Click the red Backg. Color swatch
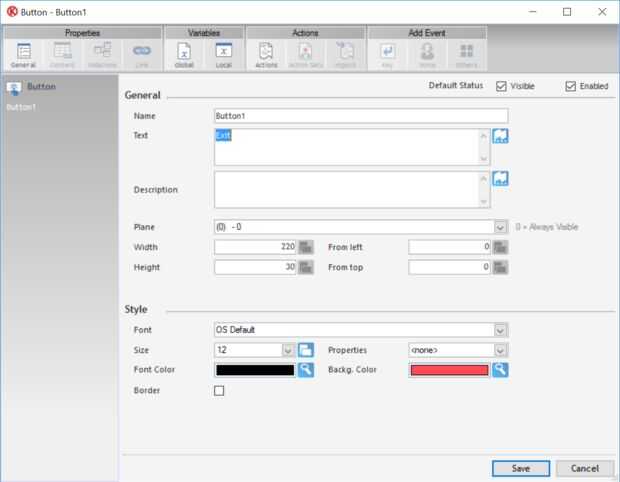 tap(450, 370)
